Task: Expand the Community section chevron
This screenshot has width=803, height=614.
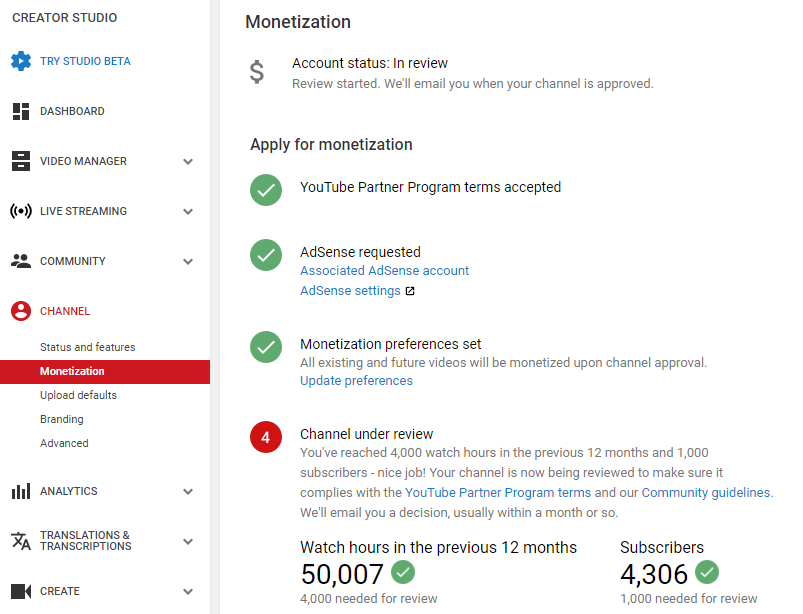Action: tap(188, 261)
